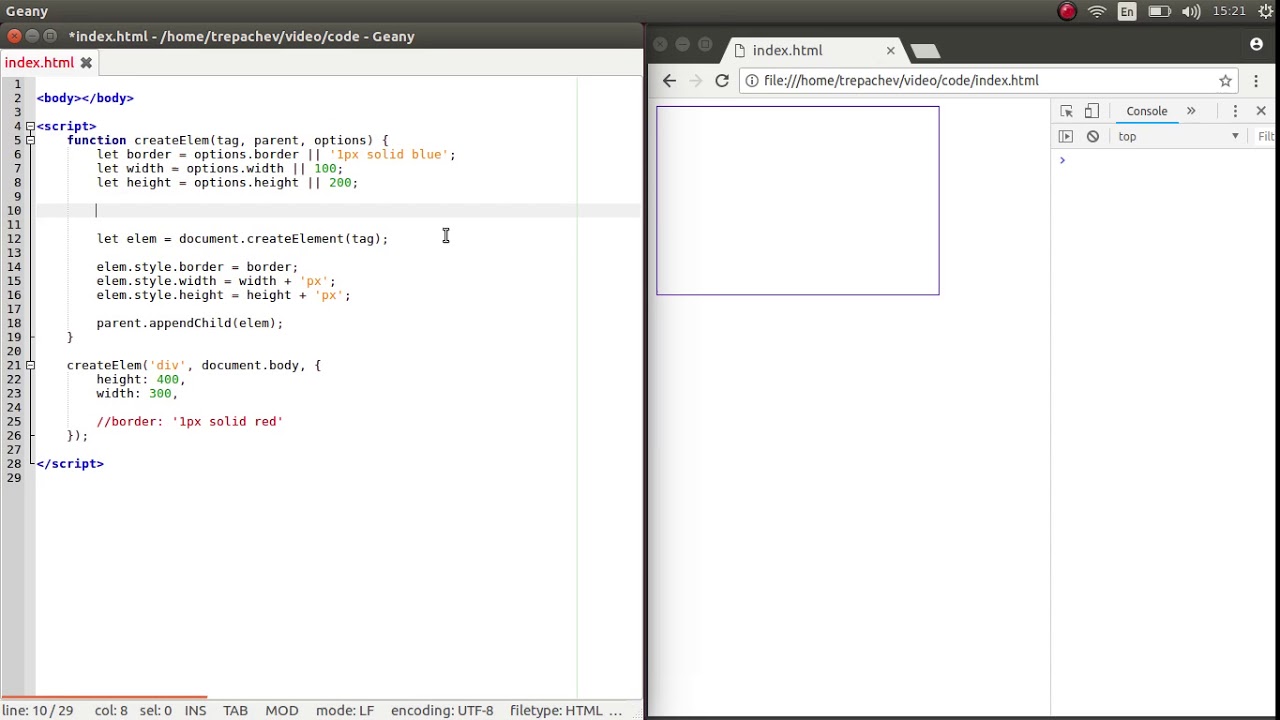The height and width of the screenshot is (720, 1280).
Task: Click 'mode: LF' in the status bar
Action: pos(345,710)
